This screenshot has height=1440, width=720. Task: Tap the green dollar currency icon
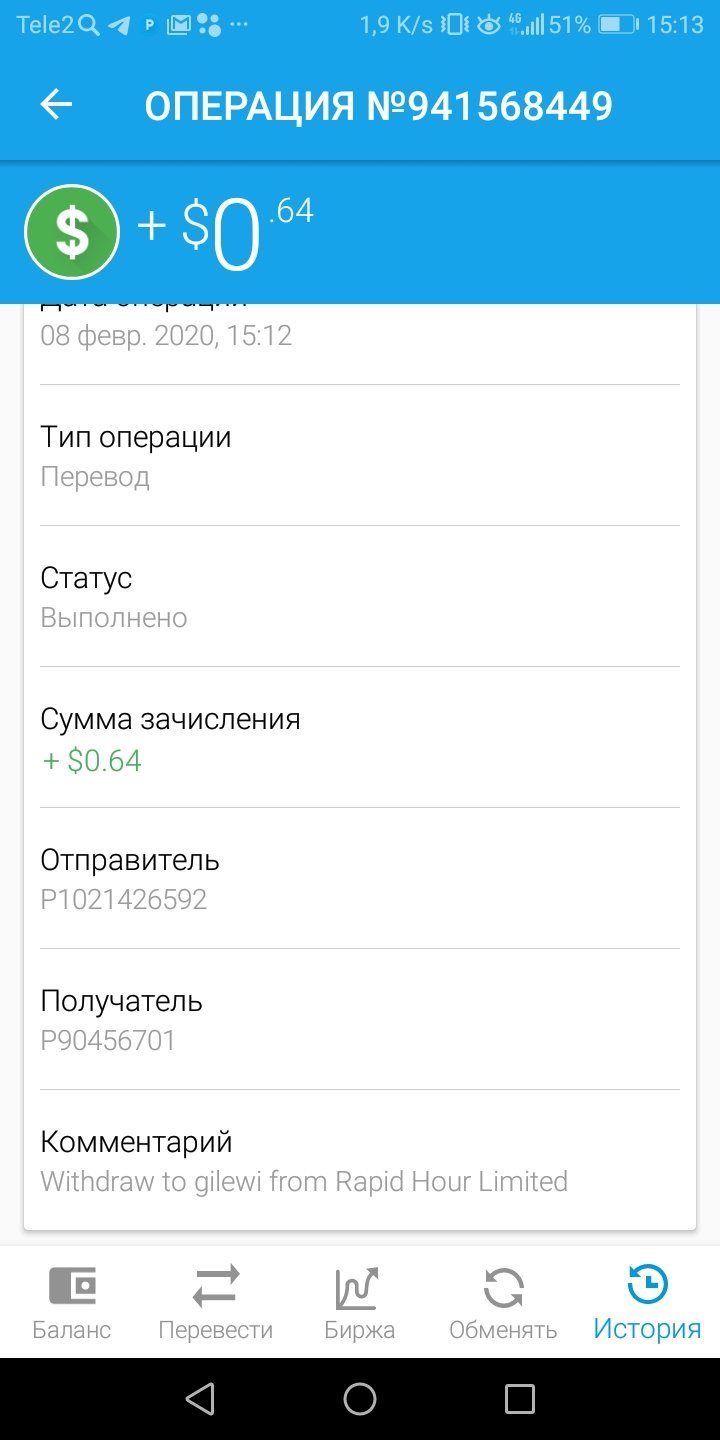click(72, 232)
